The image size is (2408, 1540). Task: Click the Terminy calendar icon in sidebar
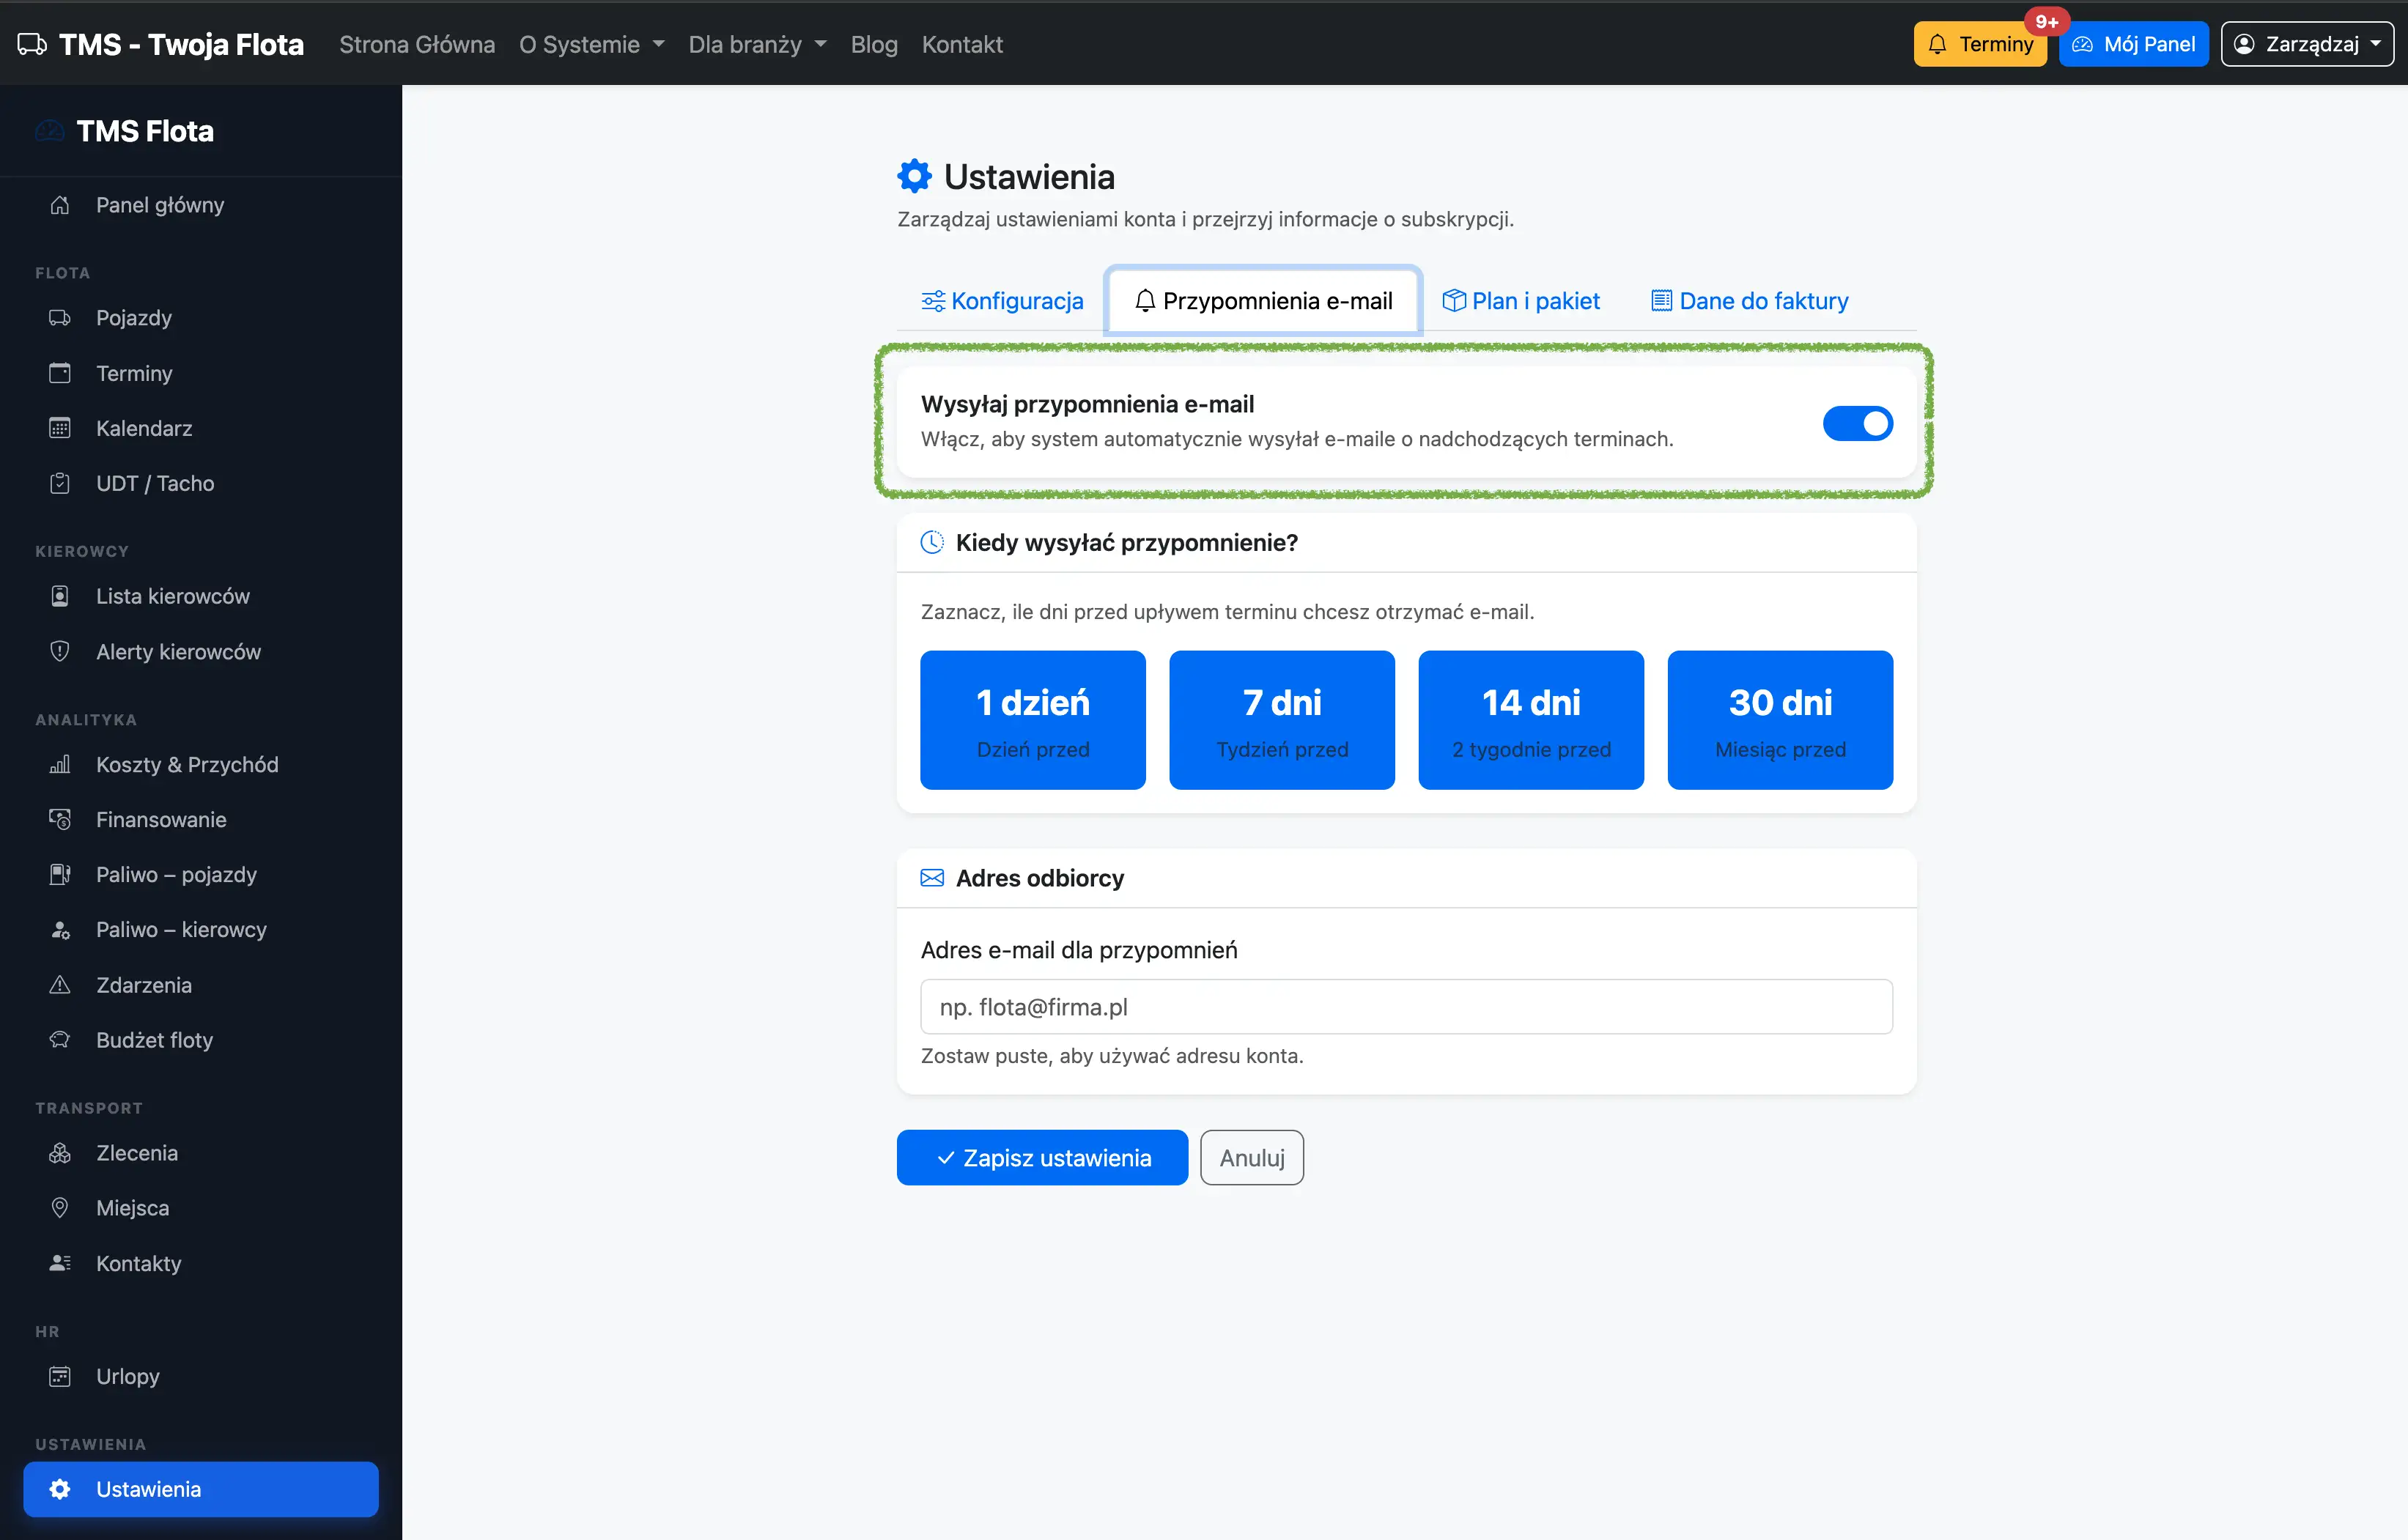tap(60, 373)
